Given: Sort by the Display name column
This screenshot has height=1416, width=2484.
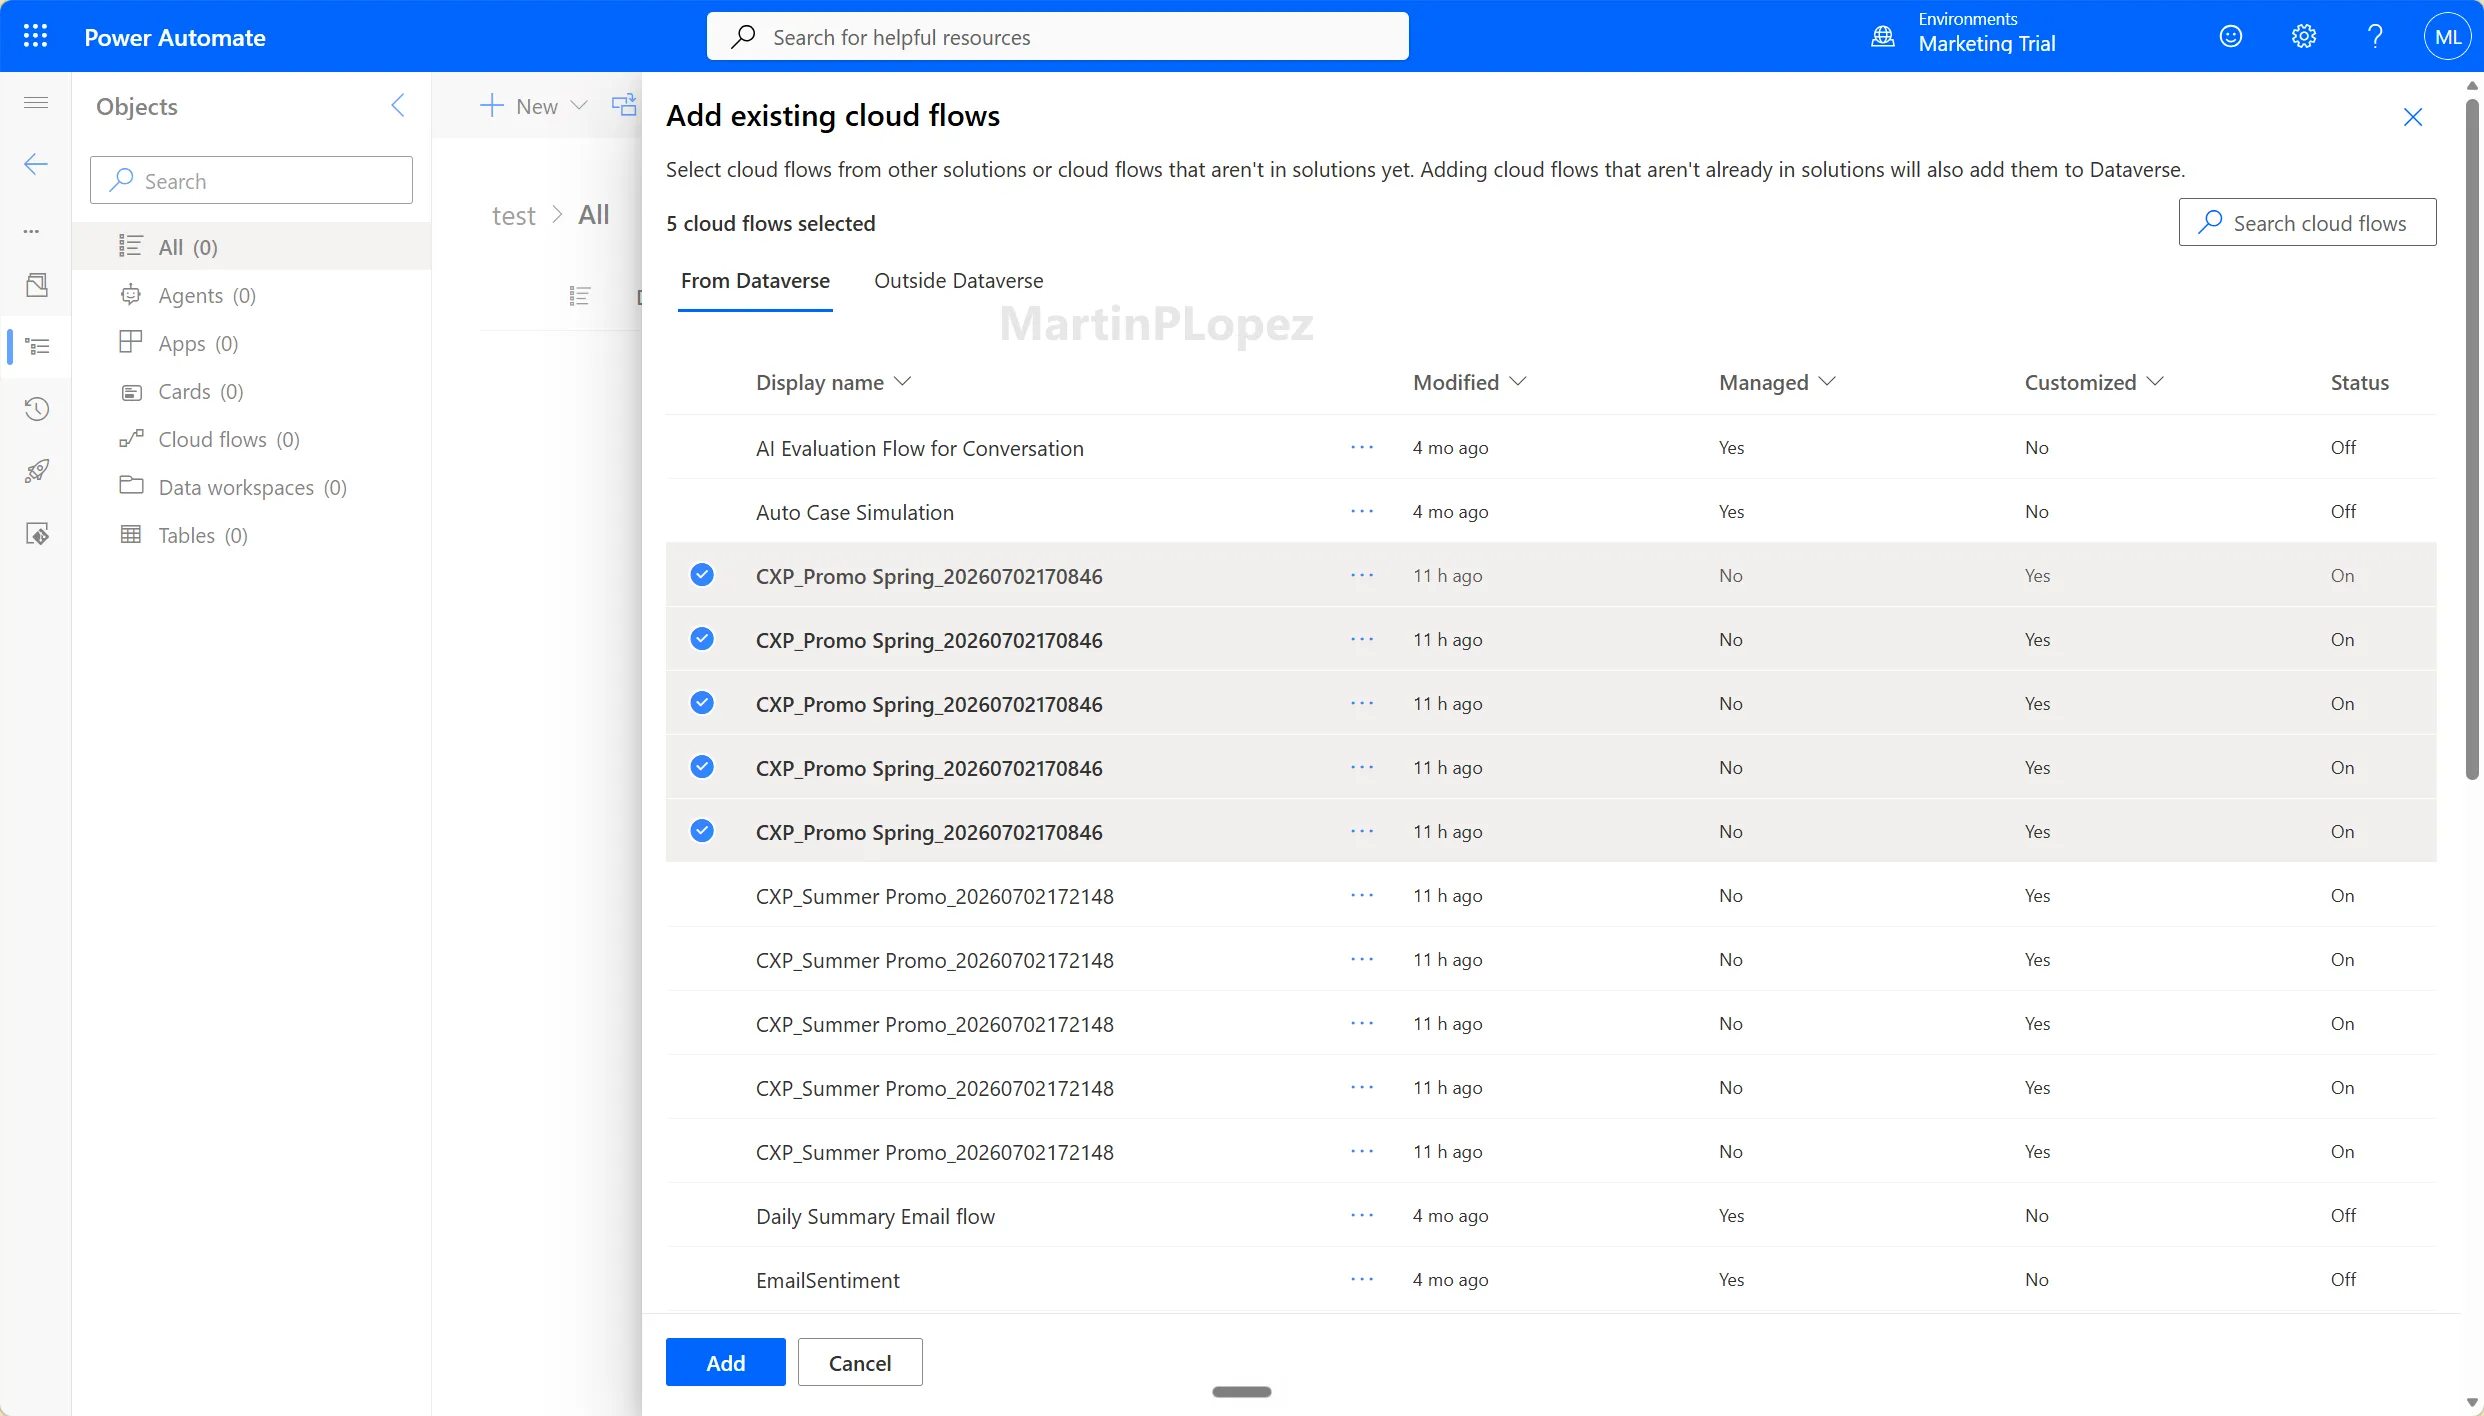Looking at the screenshot, I should tap(833, 382).
